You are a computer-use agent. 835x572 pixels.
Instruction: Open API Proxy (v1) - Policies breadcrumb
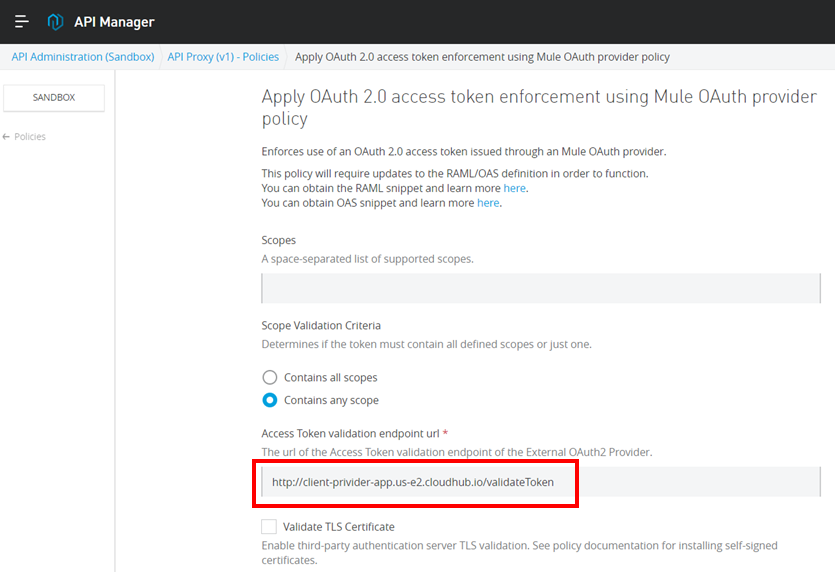tap(223, 57)
